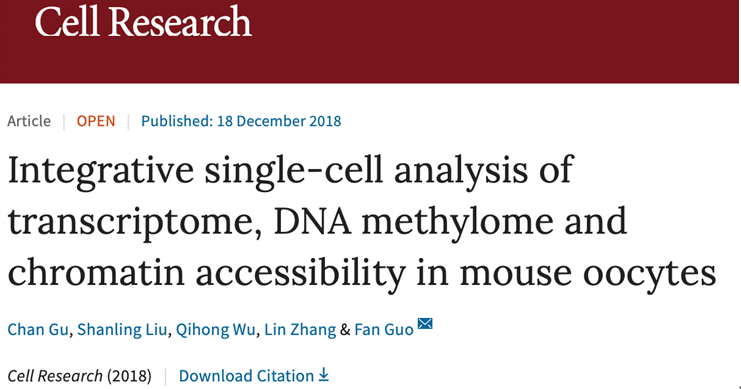Click the italic Cell Research journal citation text
The width and height of the screenshot is (741, 389).
coord(55,376)
